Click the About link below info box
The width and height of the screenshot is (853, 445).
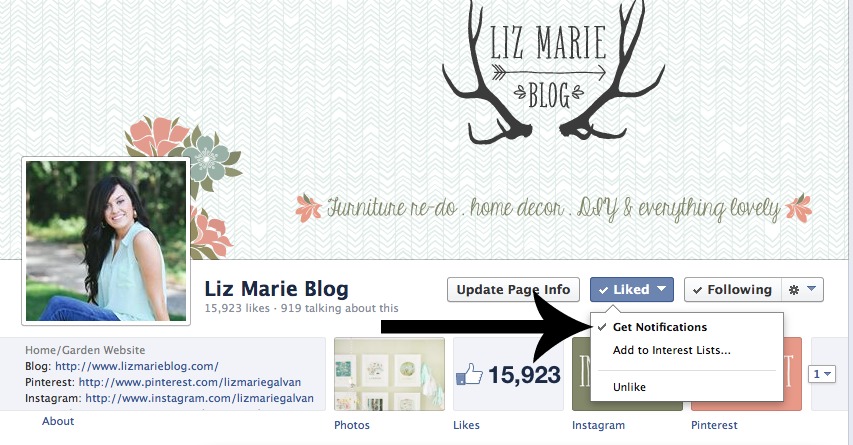pyautogui.click(x=58, y=421)
